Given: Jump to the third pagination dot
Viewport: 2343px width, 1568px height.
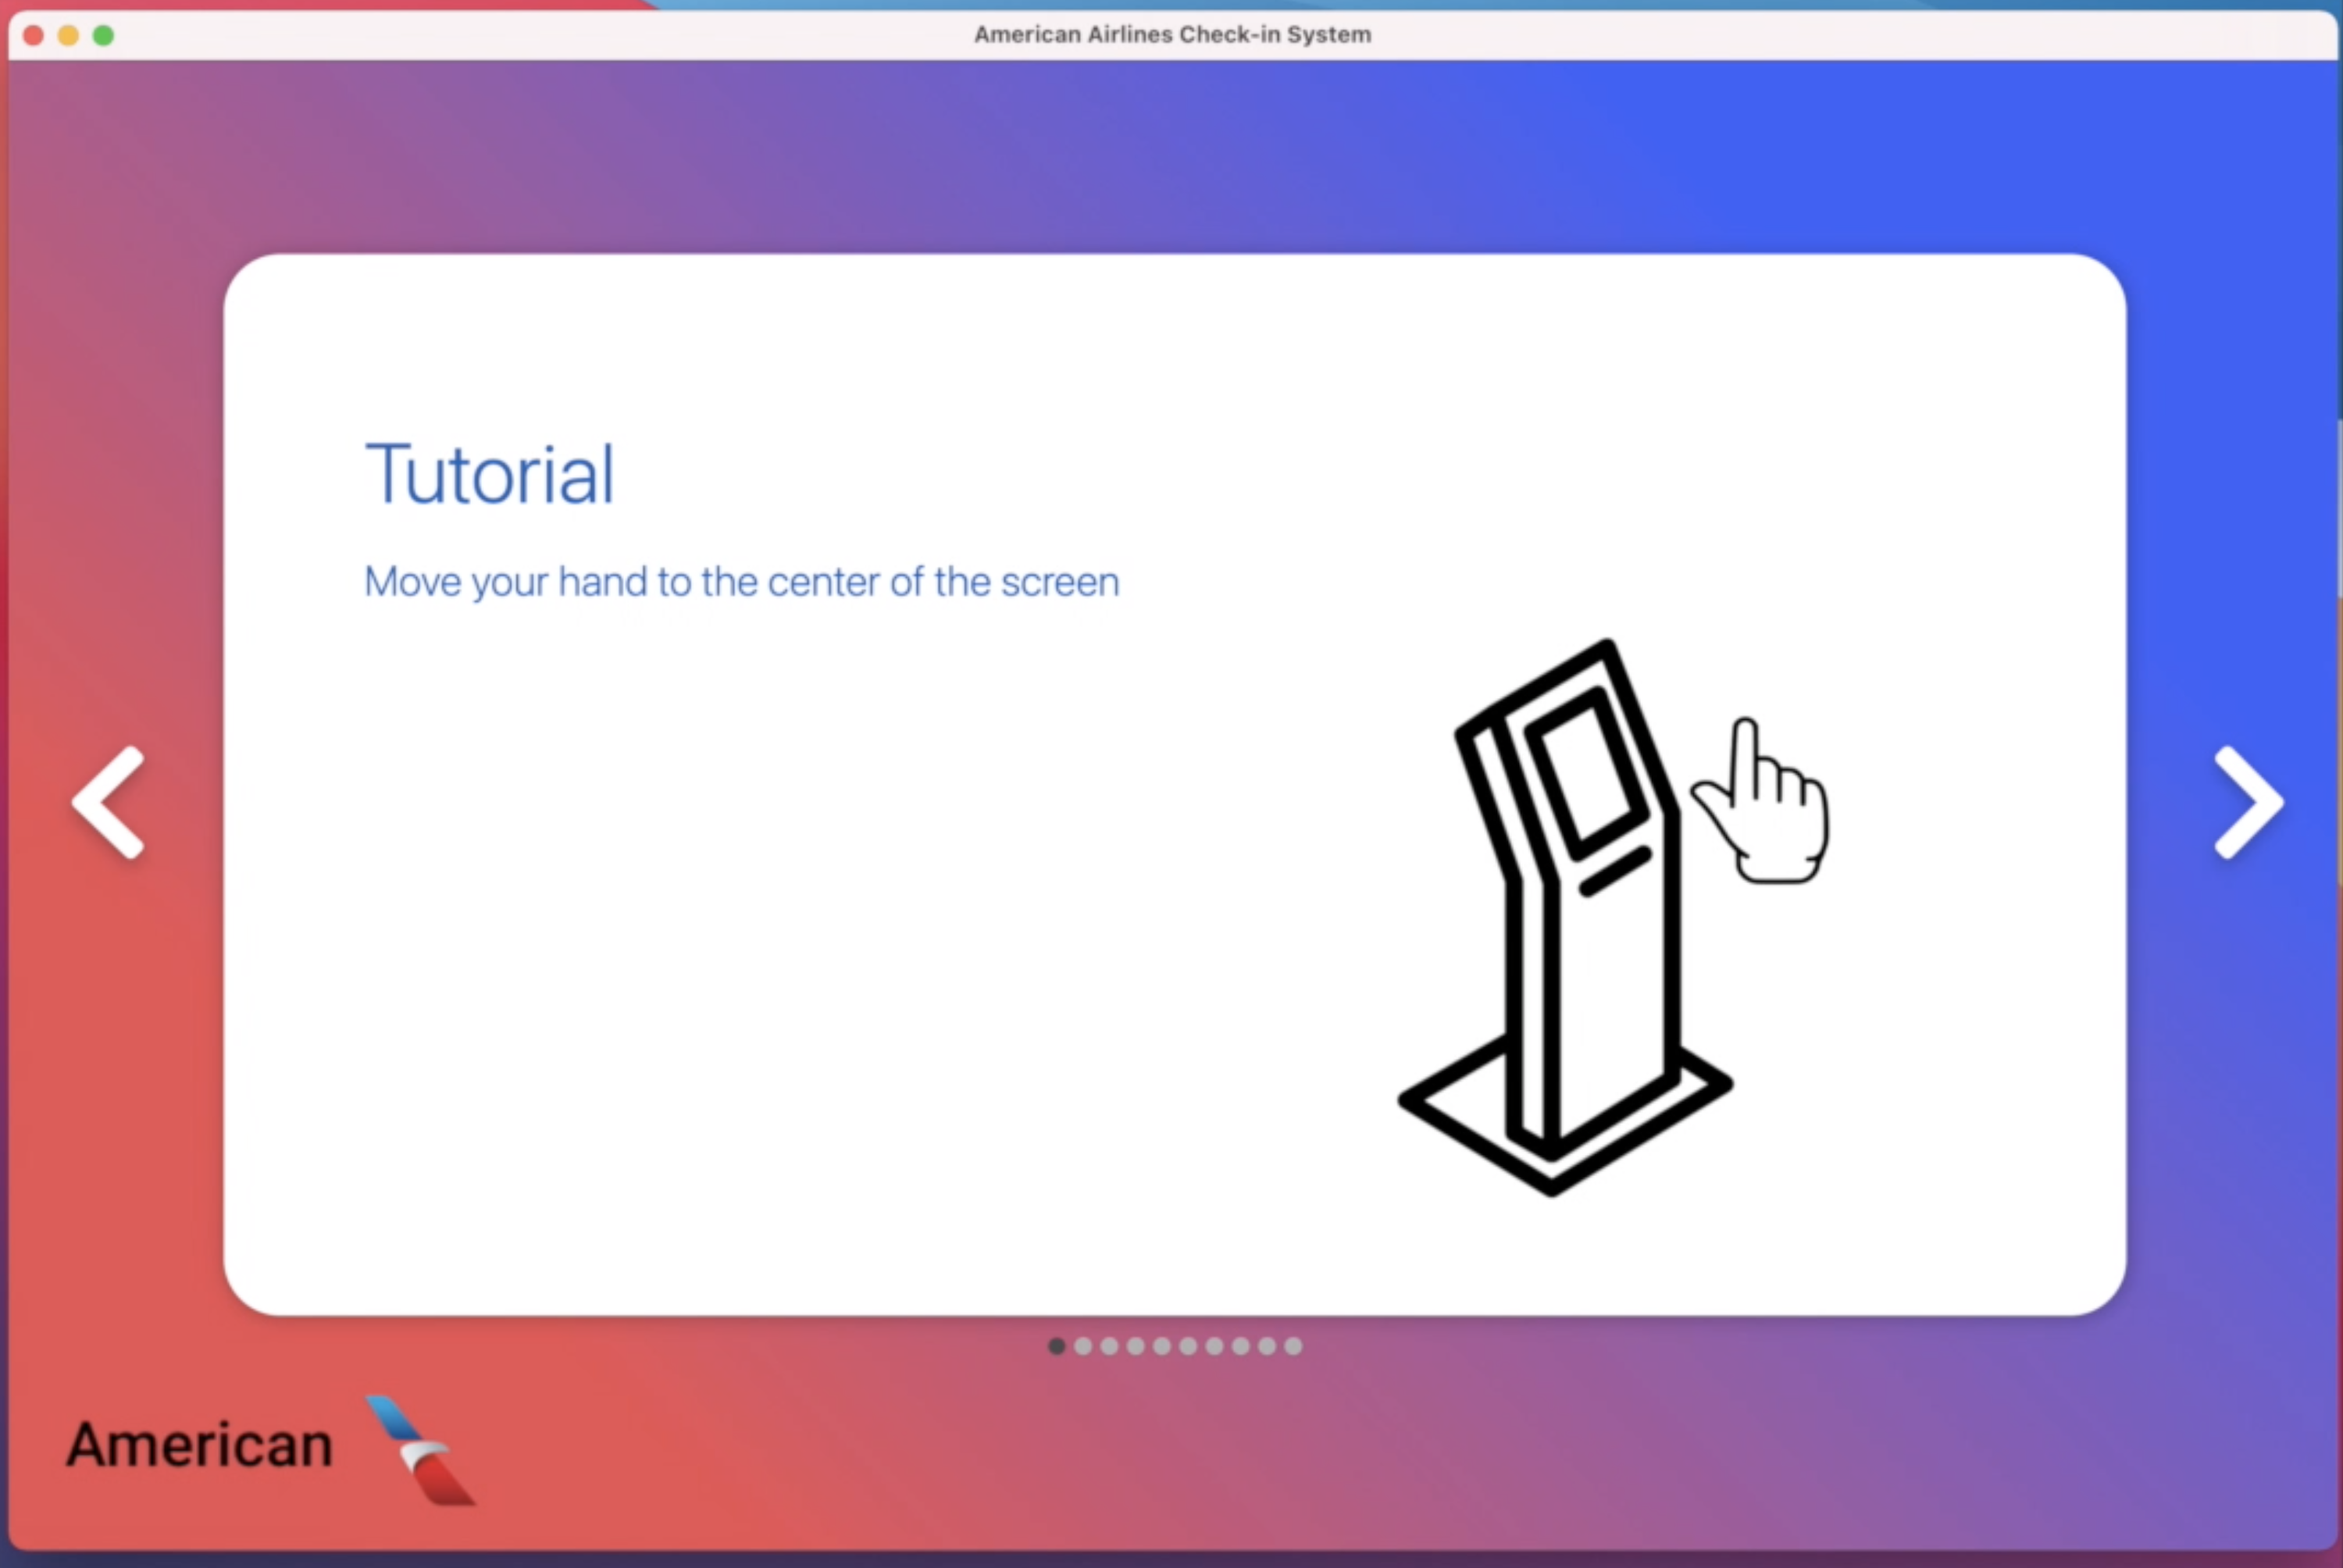Looking at the screenshot, I should (1109, 1346).
